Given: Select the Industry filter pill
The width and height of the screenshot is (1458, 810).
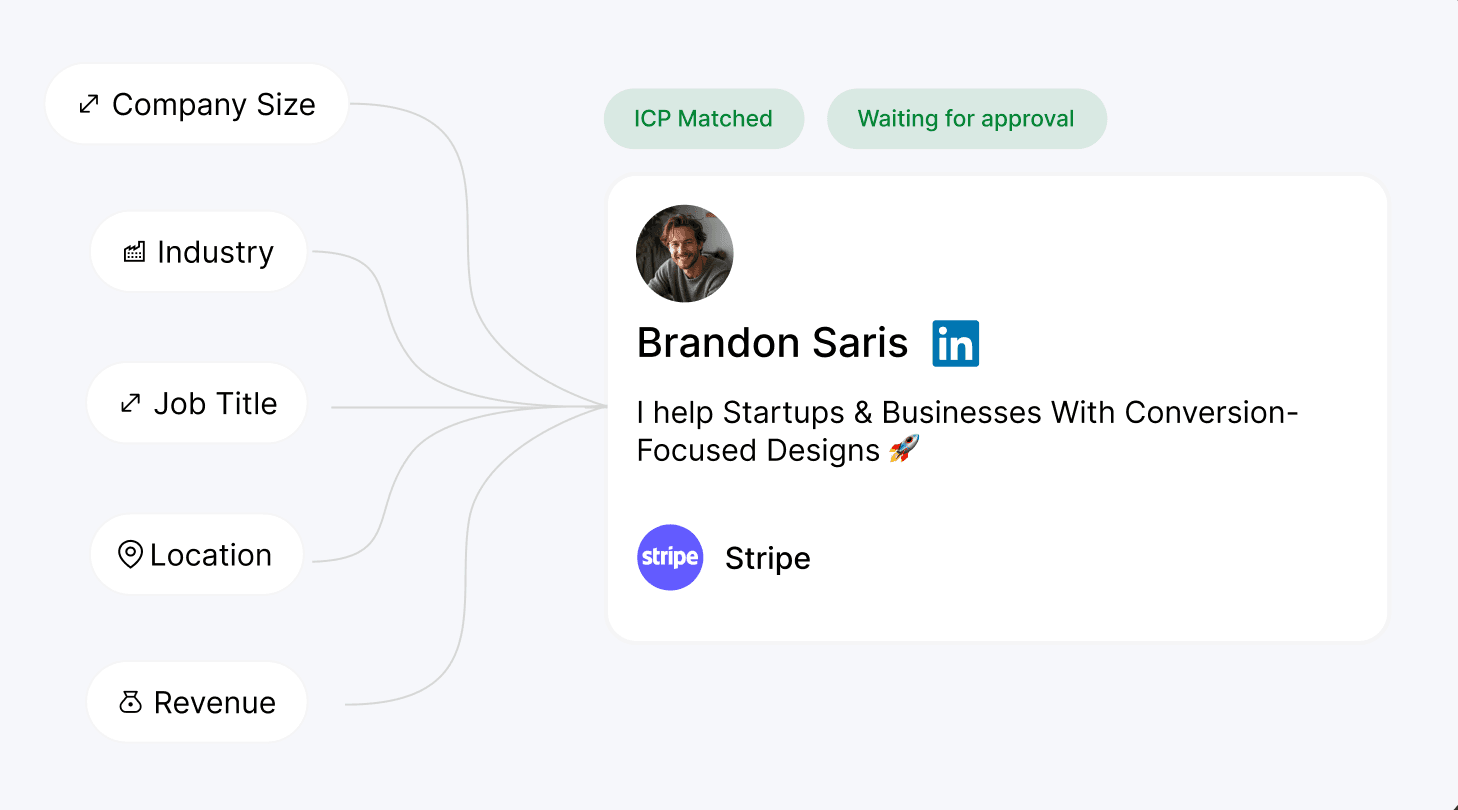Looking at the screenshot, I should point(198,252).
